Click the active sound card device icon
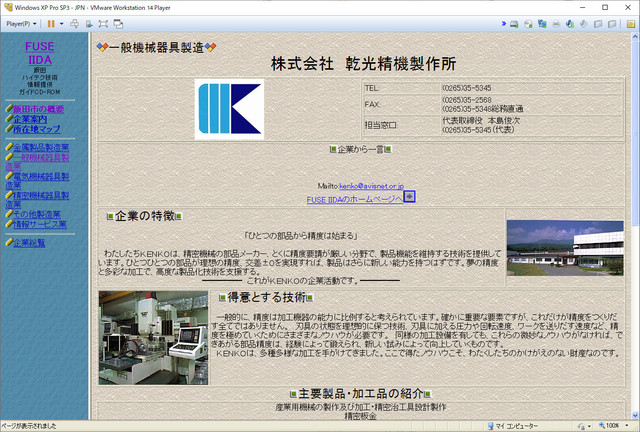Image resolution: width=640 pixels, height=432 pixels. tap(570, 24)
